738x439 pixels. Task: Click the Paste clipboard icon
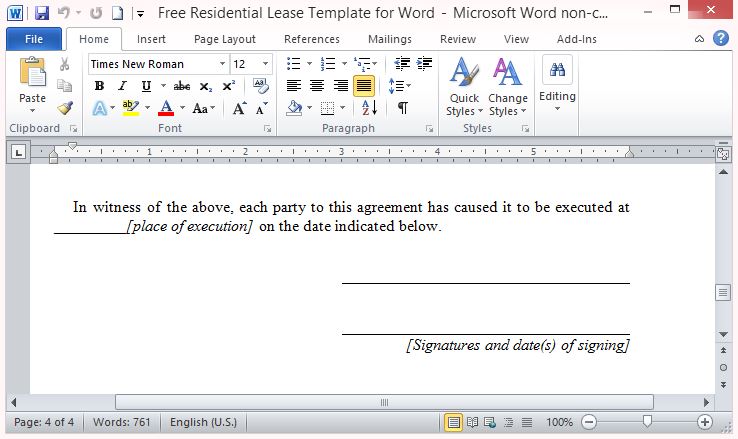pyautogui.click(x=32, y=72)
